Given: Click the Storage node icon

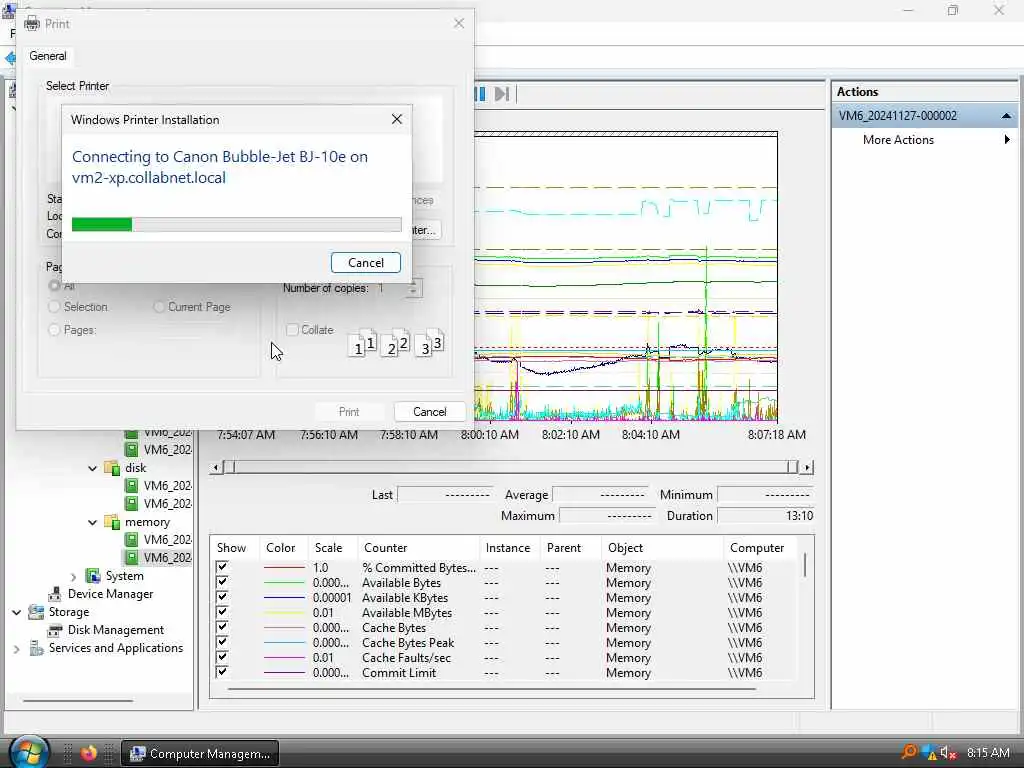Looking at the screenshot, I should point(36,612).
